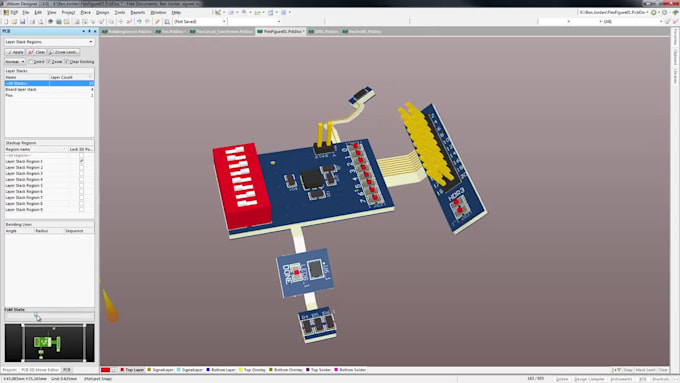
Task: Select the <All Stacks> row
Action: pos(49,83)
